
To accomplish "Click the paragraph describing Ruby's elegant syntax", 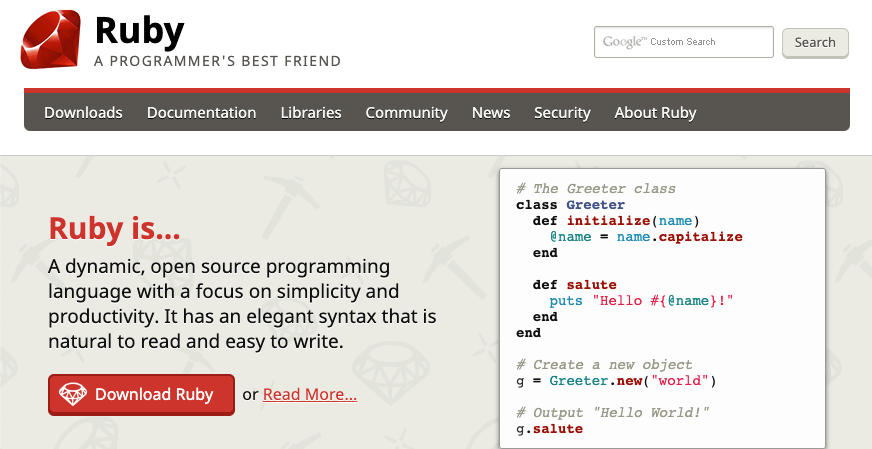I will (x=242, y=304).
